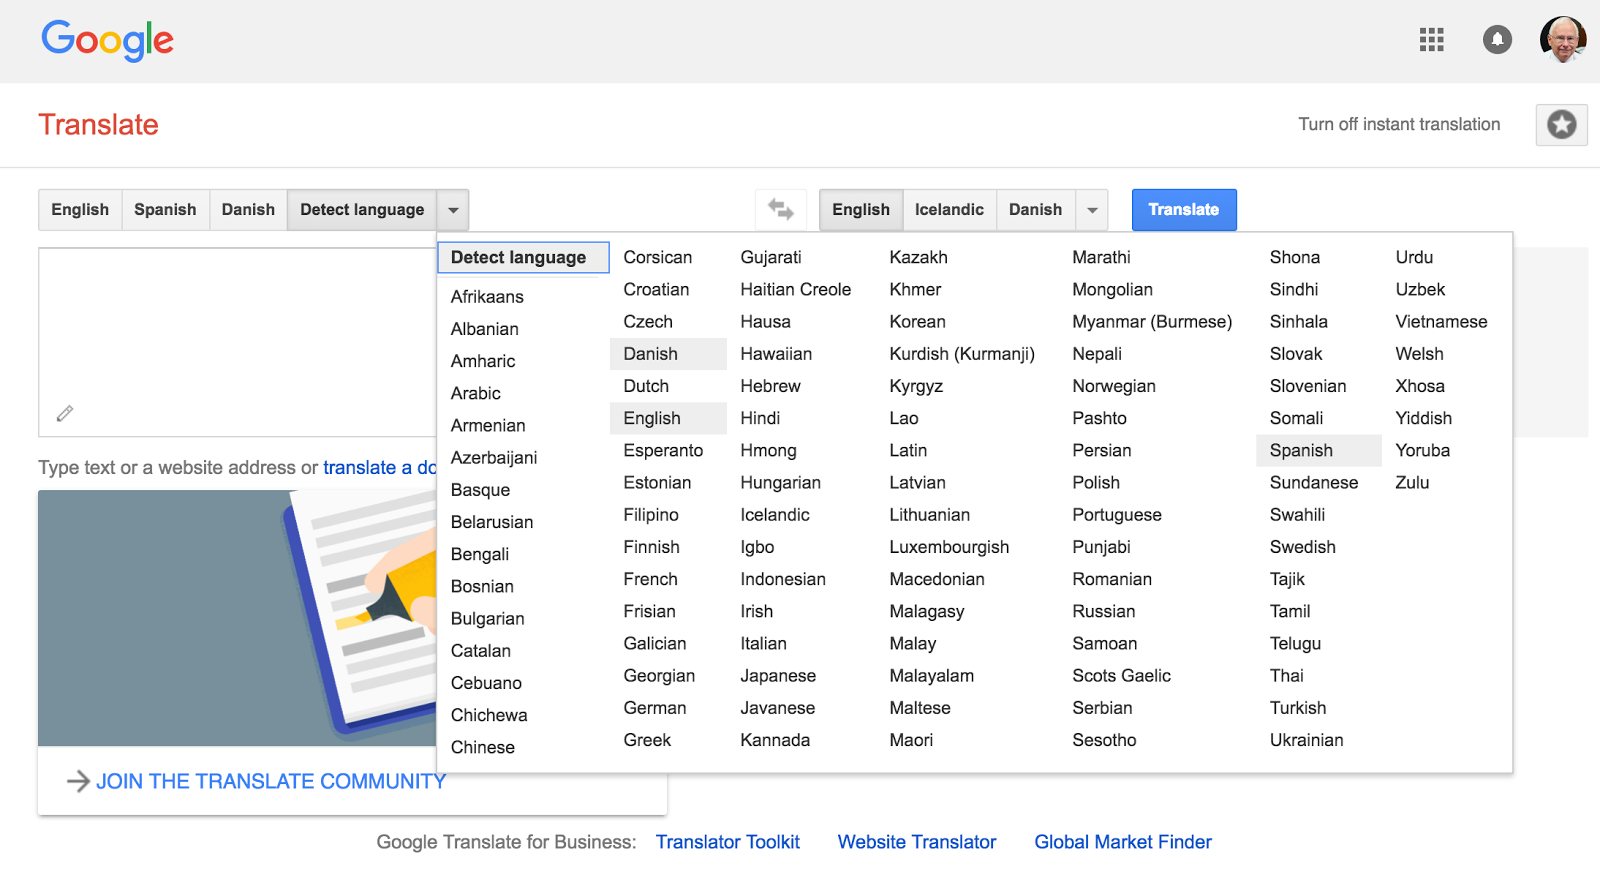Select Esperanto from the list
Image resolution: width=1600 pixels, height=869 pixels.
(663, 450)
